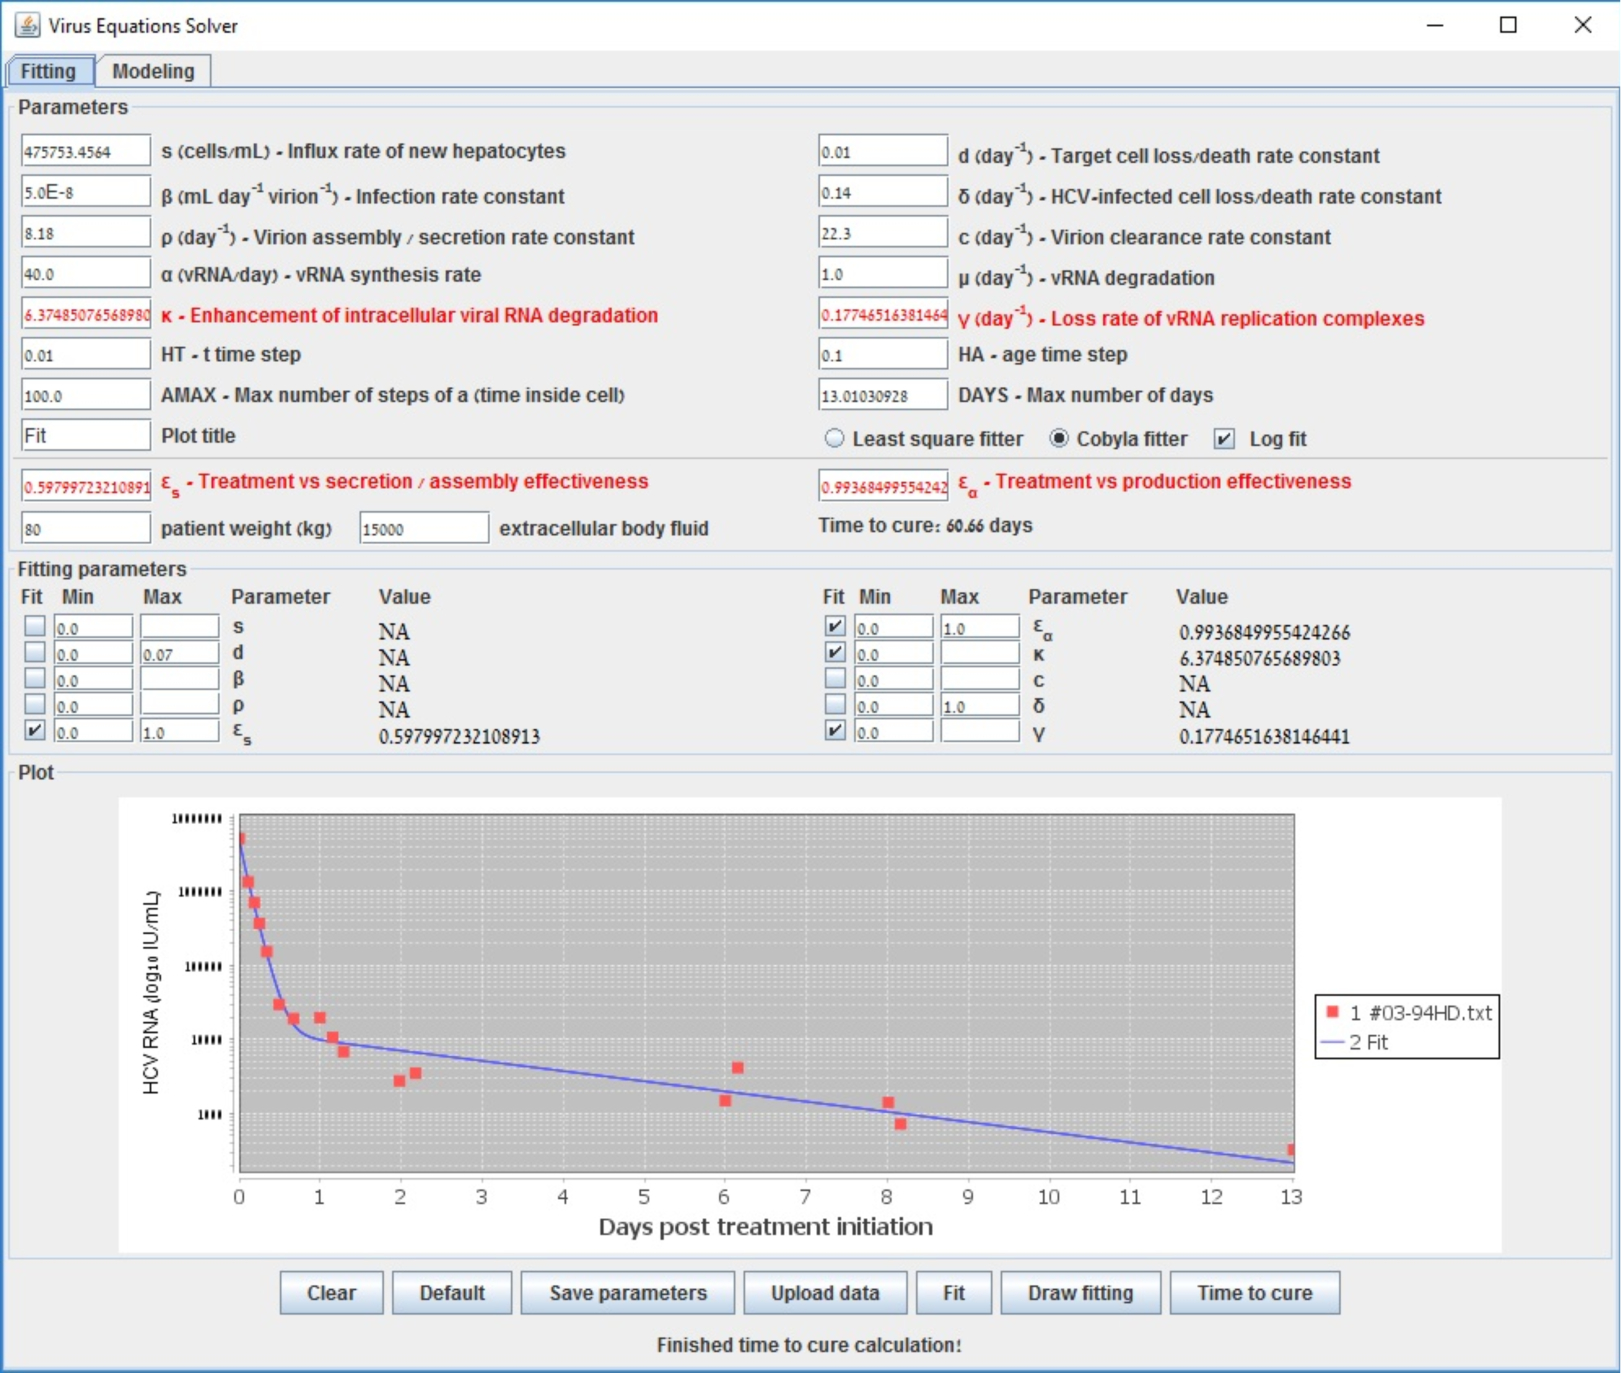The image size is (1621, 1373).
Task: Enable fitting for parameter β
Action: (35, 678)
